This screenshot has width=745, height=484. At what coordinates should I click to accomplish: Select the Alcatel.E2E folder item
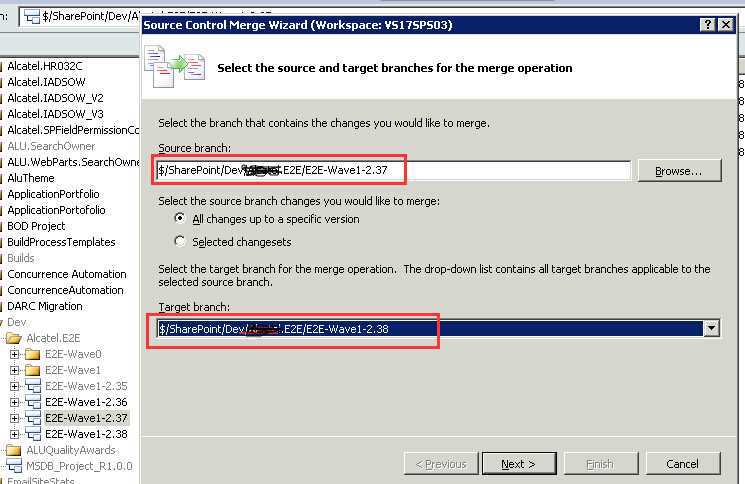[53, 338]
